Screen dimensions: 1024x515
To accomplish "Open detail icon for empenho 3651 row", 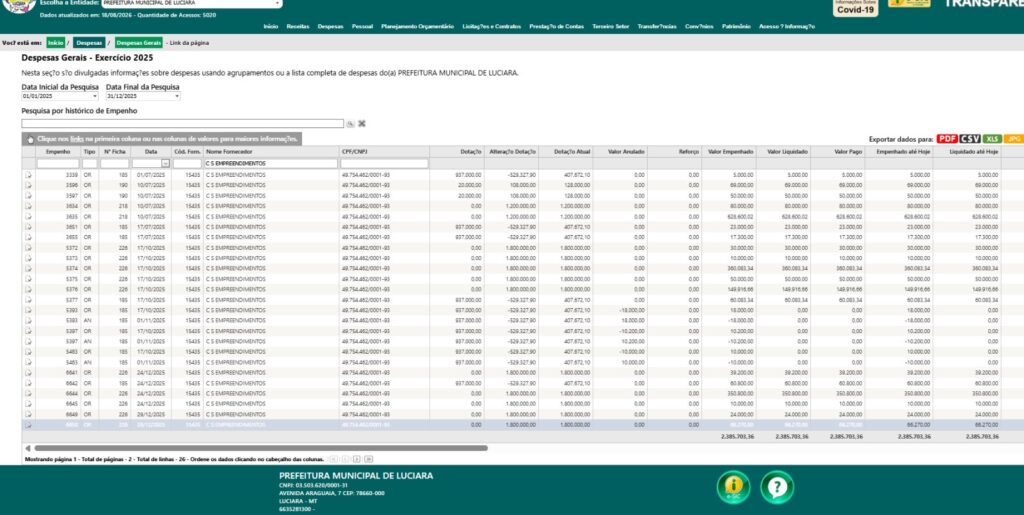I will 28,227.
